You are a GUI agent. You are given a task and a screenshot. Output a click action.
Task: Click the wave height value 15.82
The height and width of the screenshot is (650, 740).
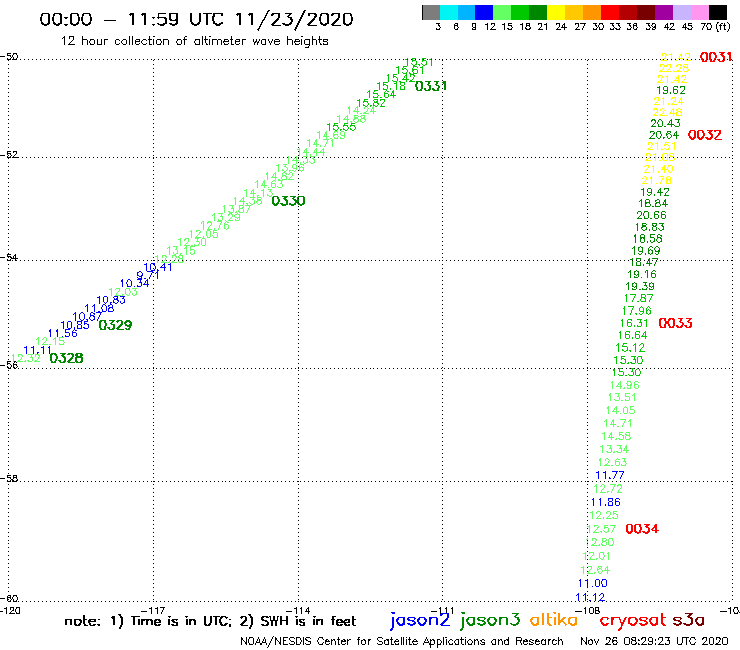tap(371, 103)
